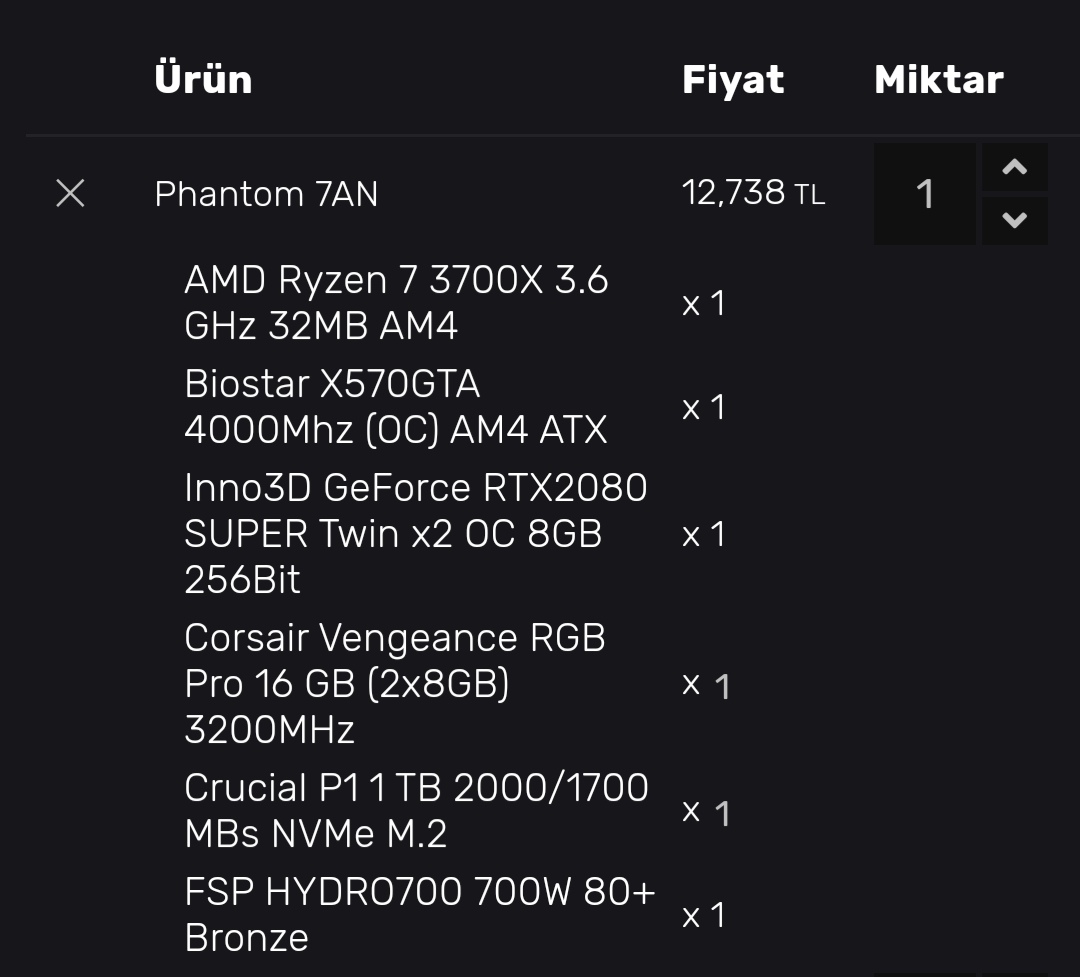Open the Phantom 7AN product link
The height and width of the screenshot is (977, 1080).
[266, 194]
